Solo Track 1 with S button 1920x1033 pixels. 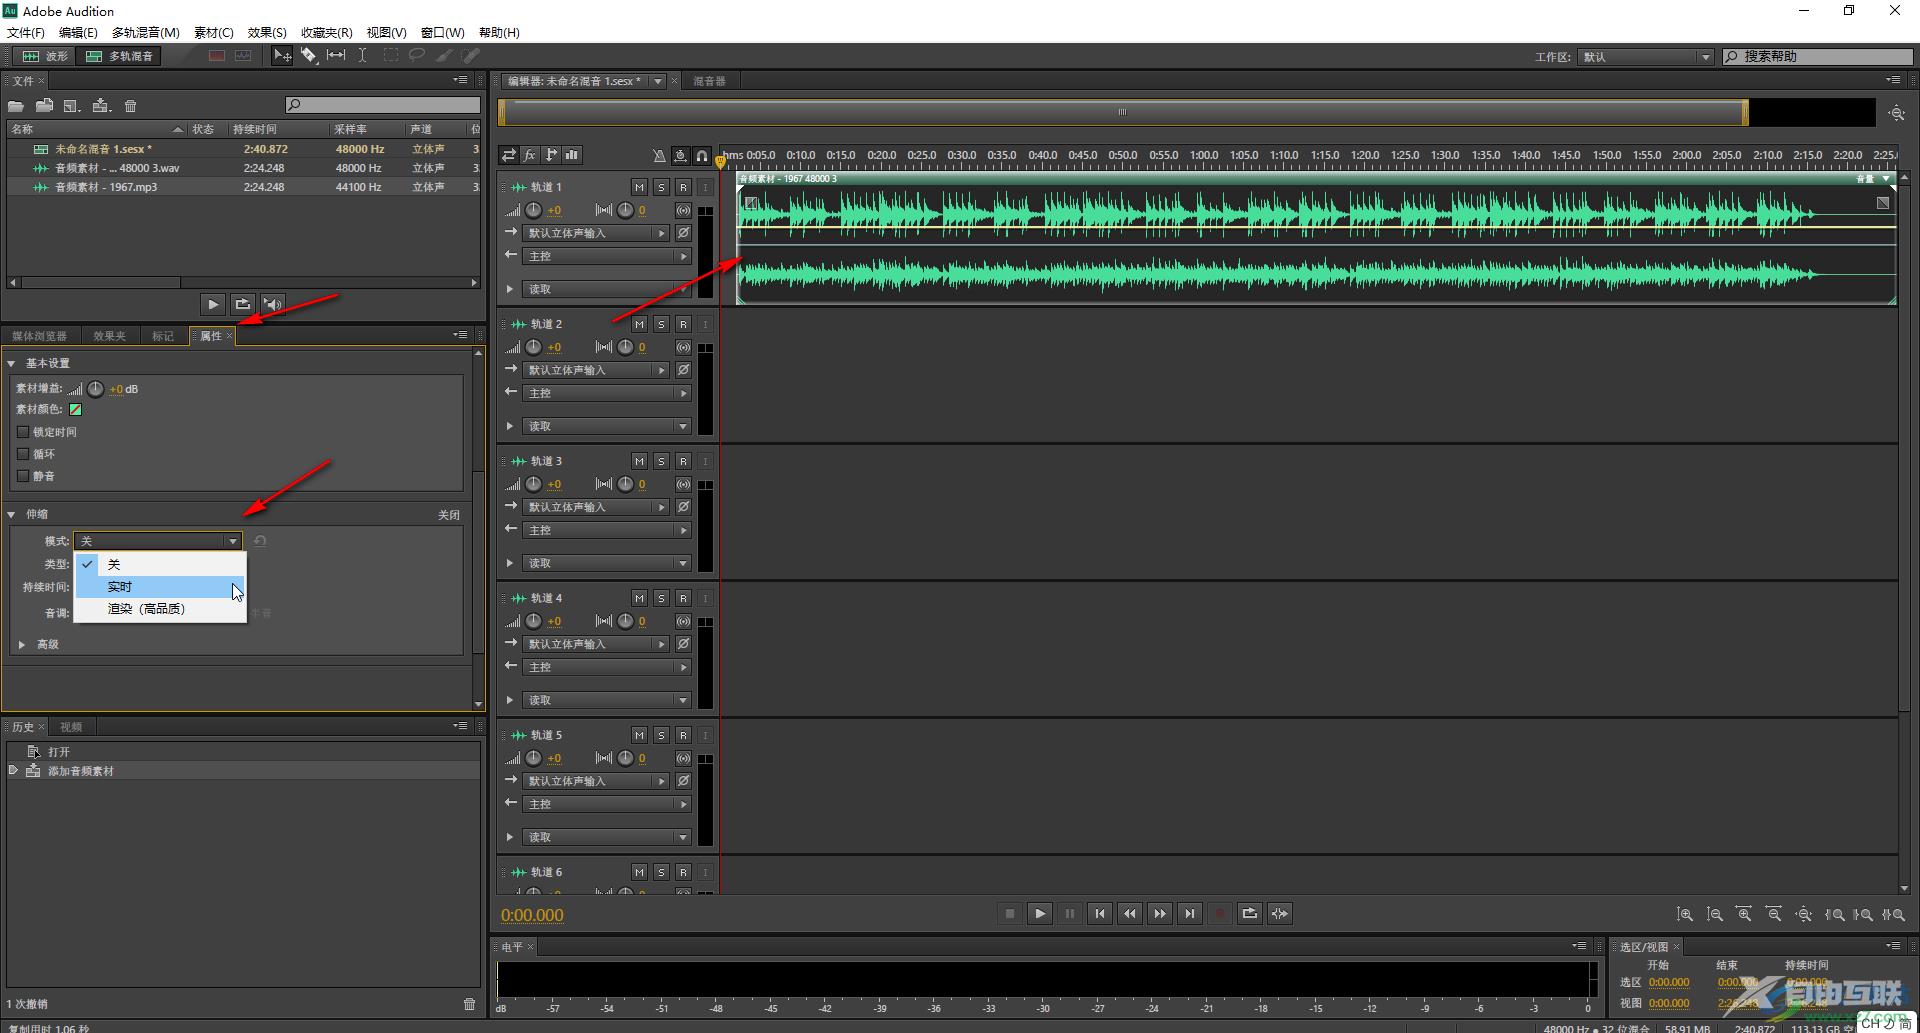tap(661, 187)
